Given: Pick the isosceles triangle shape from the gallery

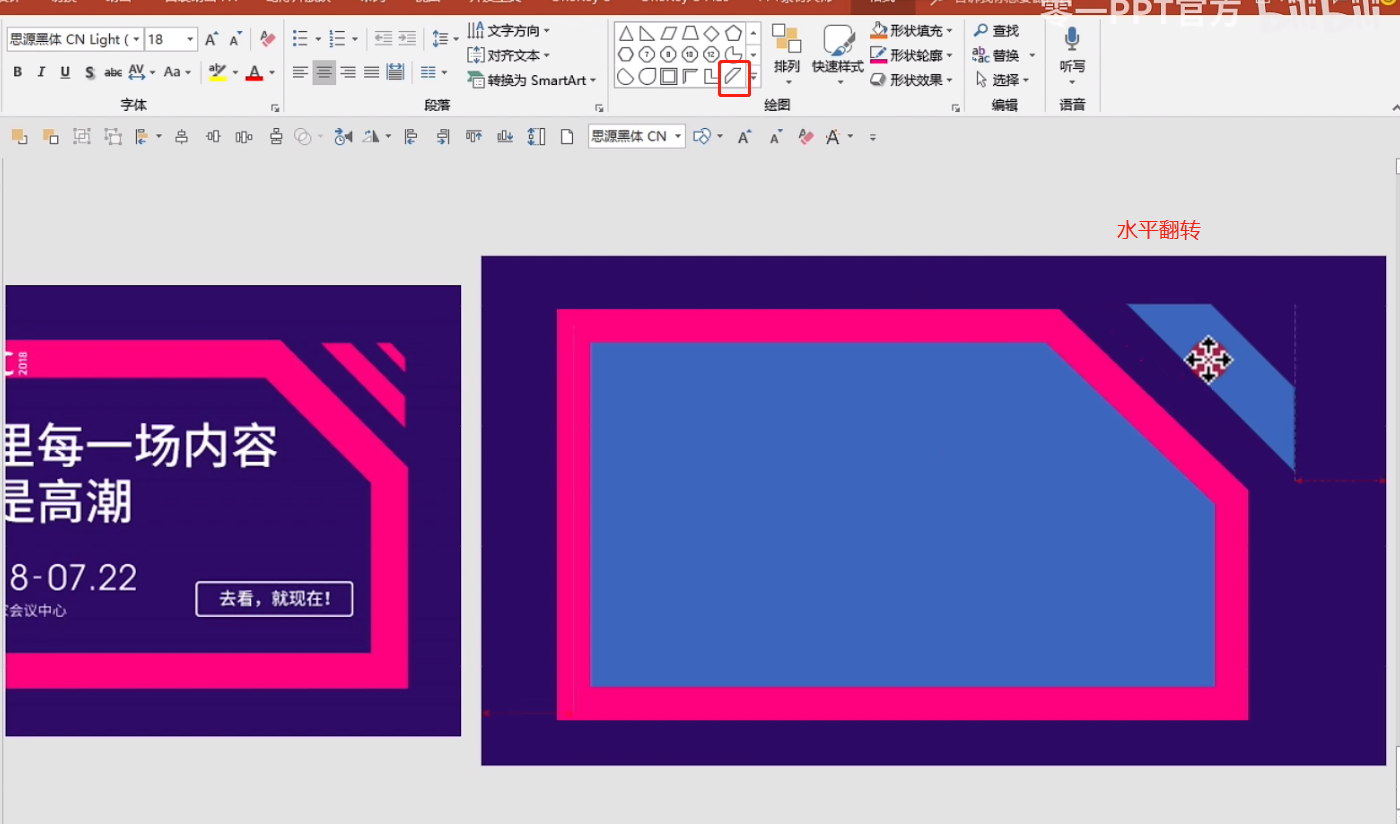Looking at the screenshot, I should click(626, 34).
